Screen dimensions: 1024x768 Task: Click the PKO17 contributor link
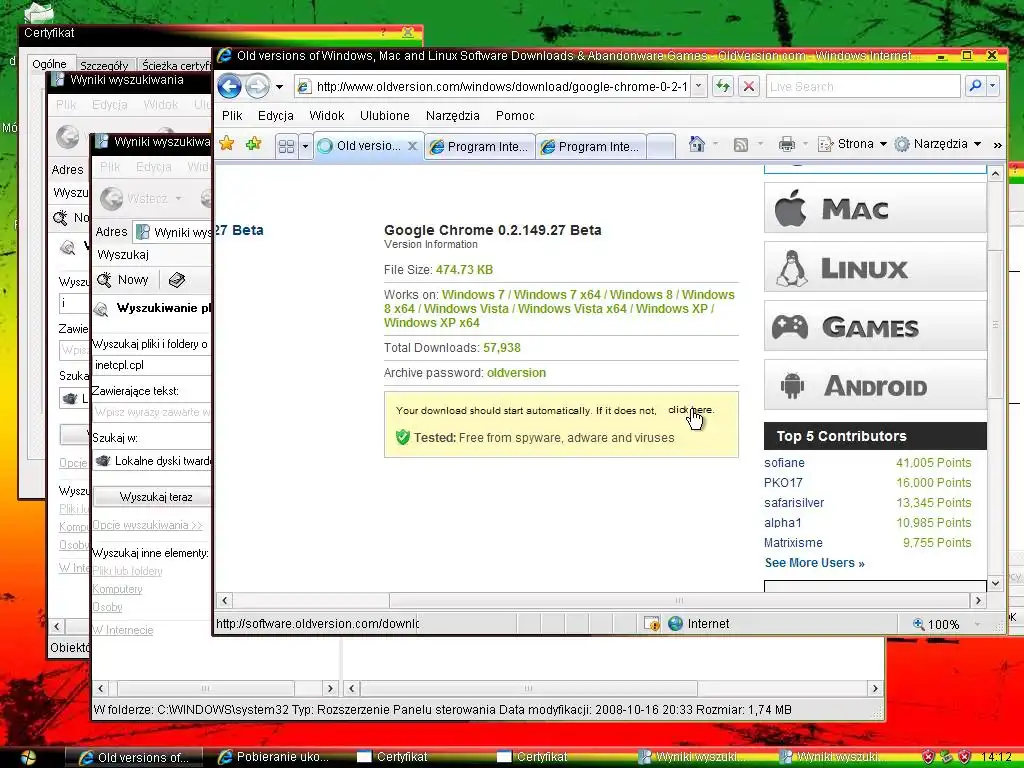pyautogui.click(x=783, y=483)
